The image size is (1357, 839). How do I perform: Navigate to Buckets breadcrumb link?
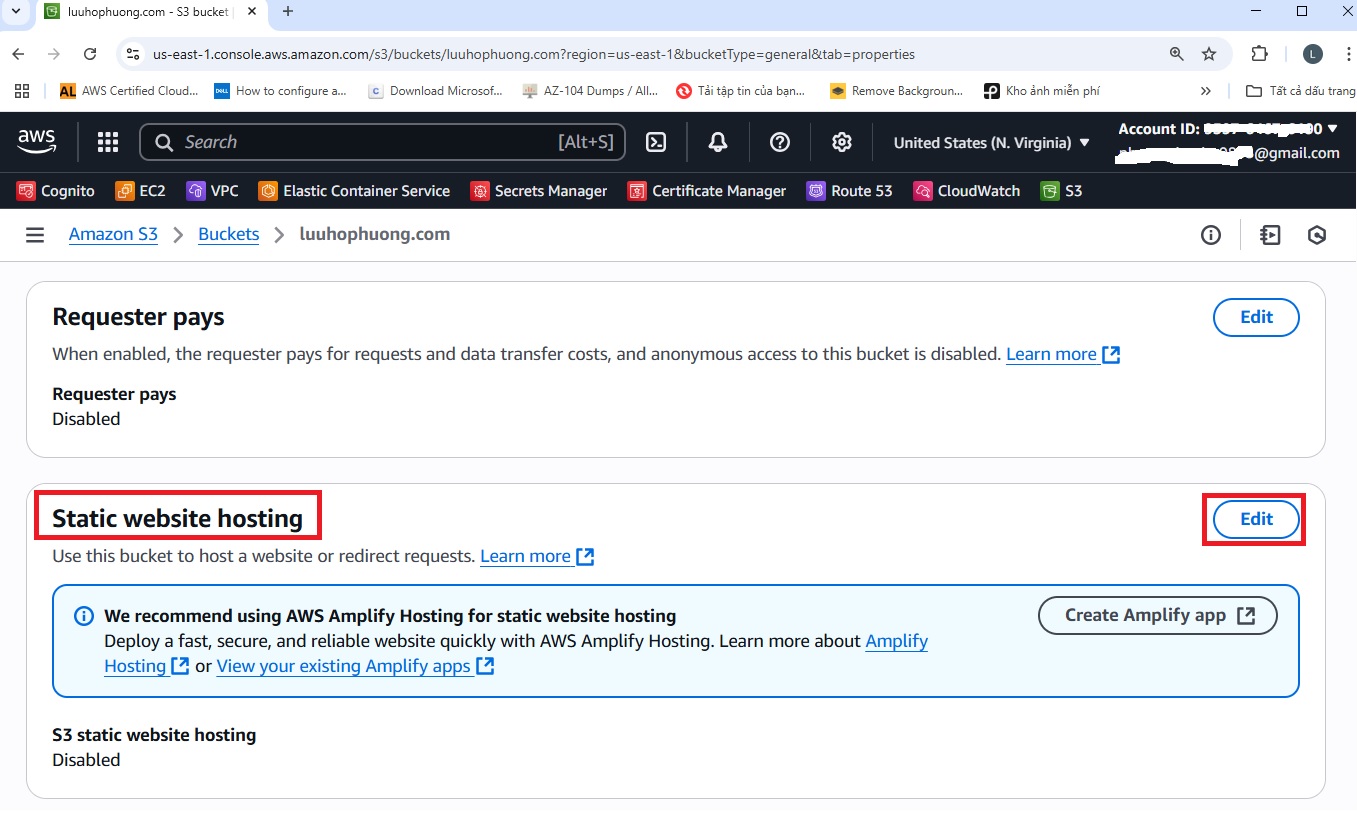pos(228,235)
